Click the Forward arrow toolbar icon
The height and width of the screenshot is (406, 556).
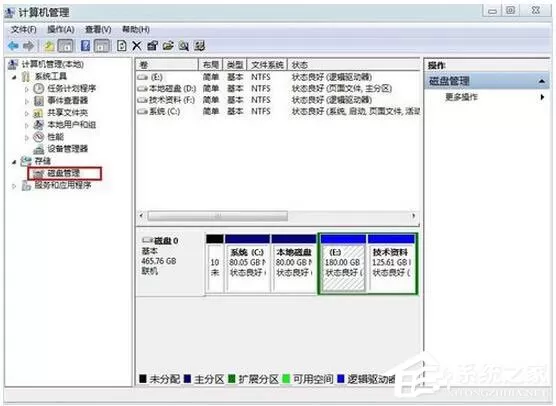coord(28,46)
